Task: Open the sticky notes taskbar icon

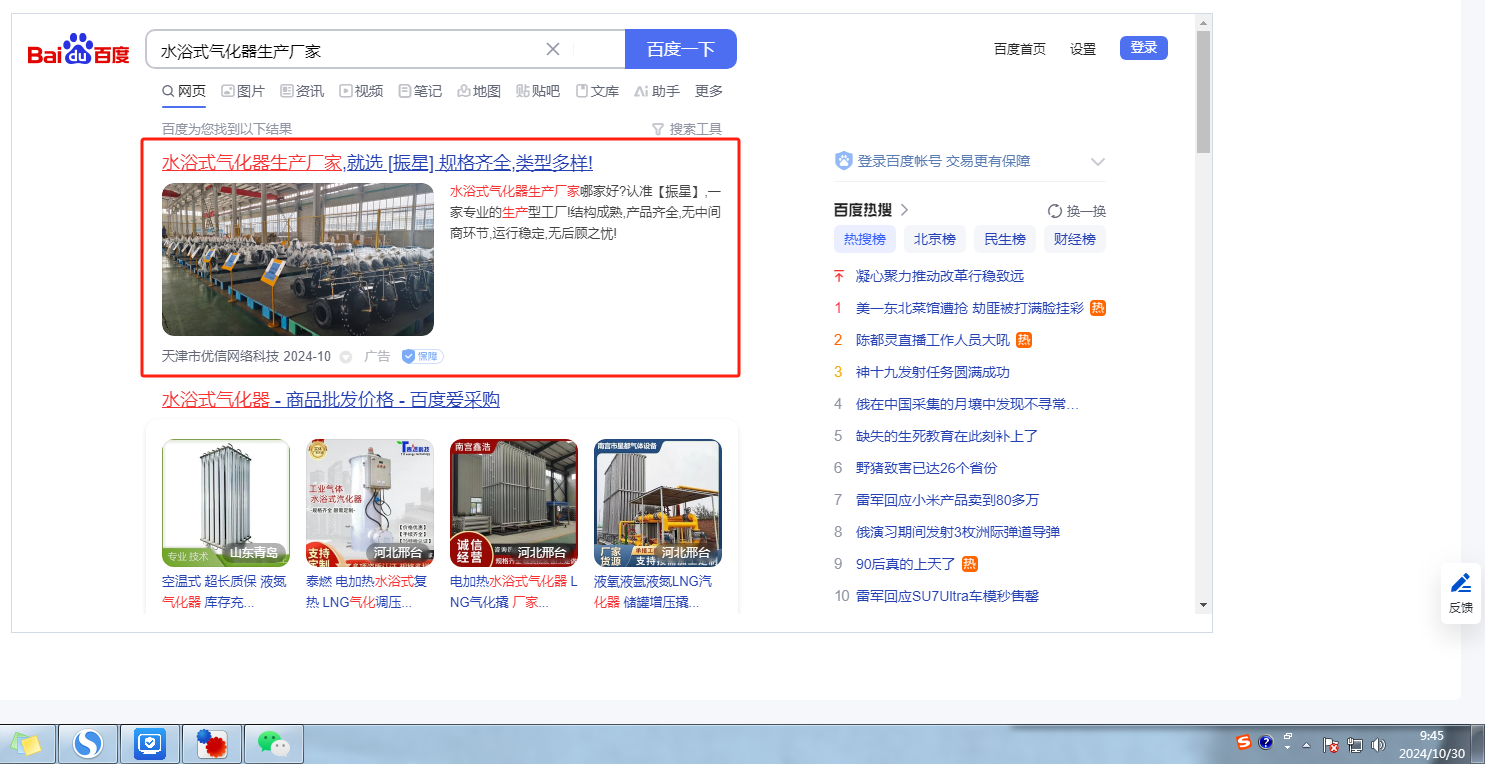Action: pyautogui.click(x=26, y=743)
